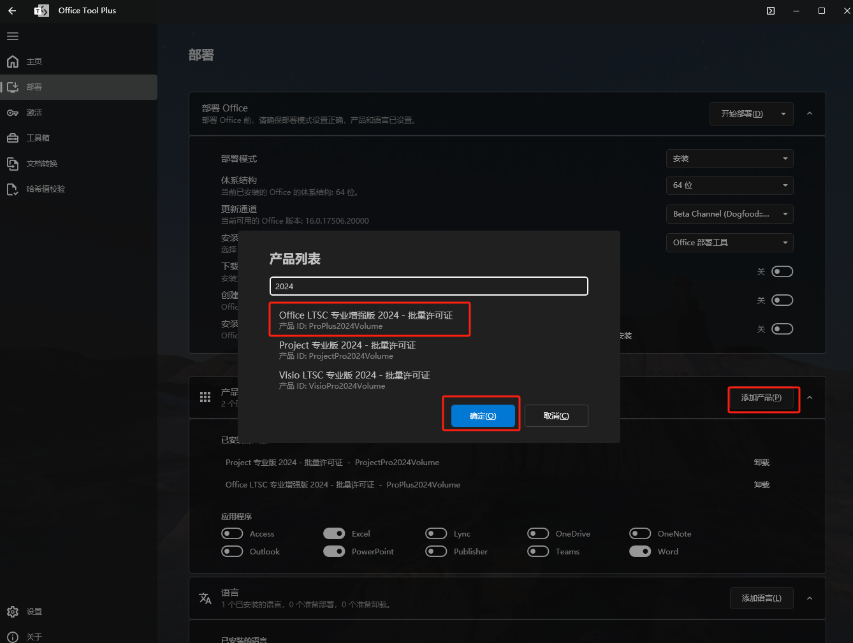
Task: Open the document conversion sidebar item
Action: (79, 163)
